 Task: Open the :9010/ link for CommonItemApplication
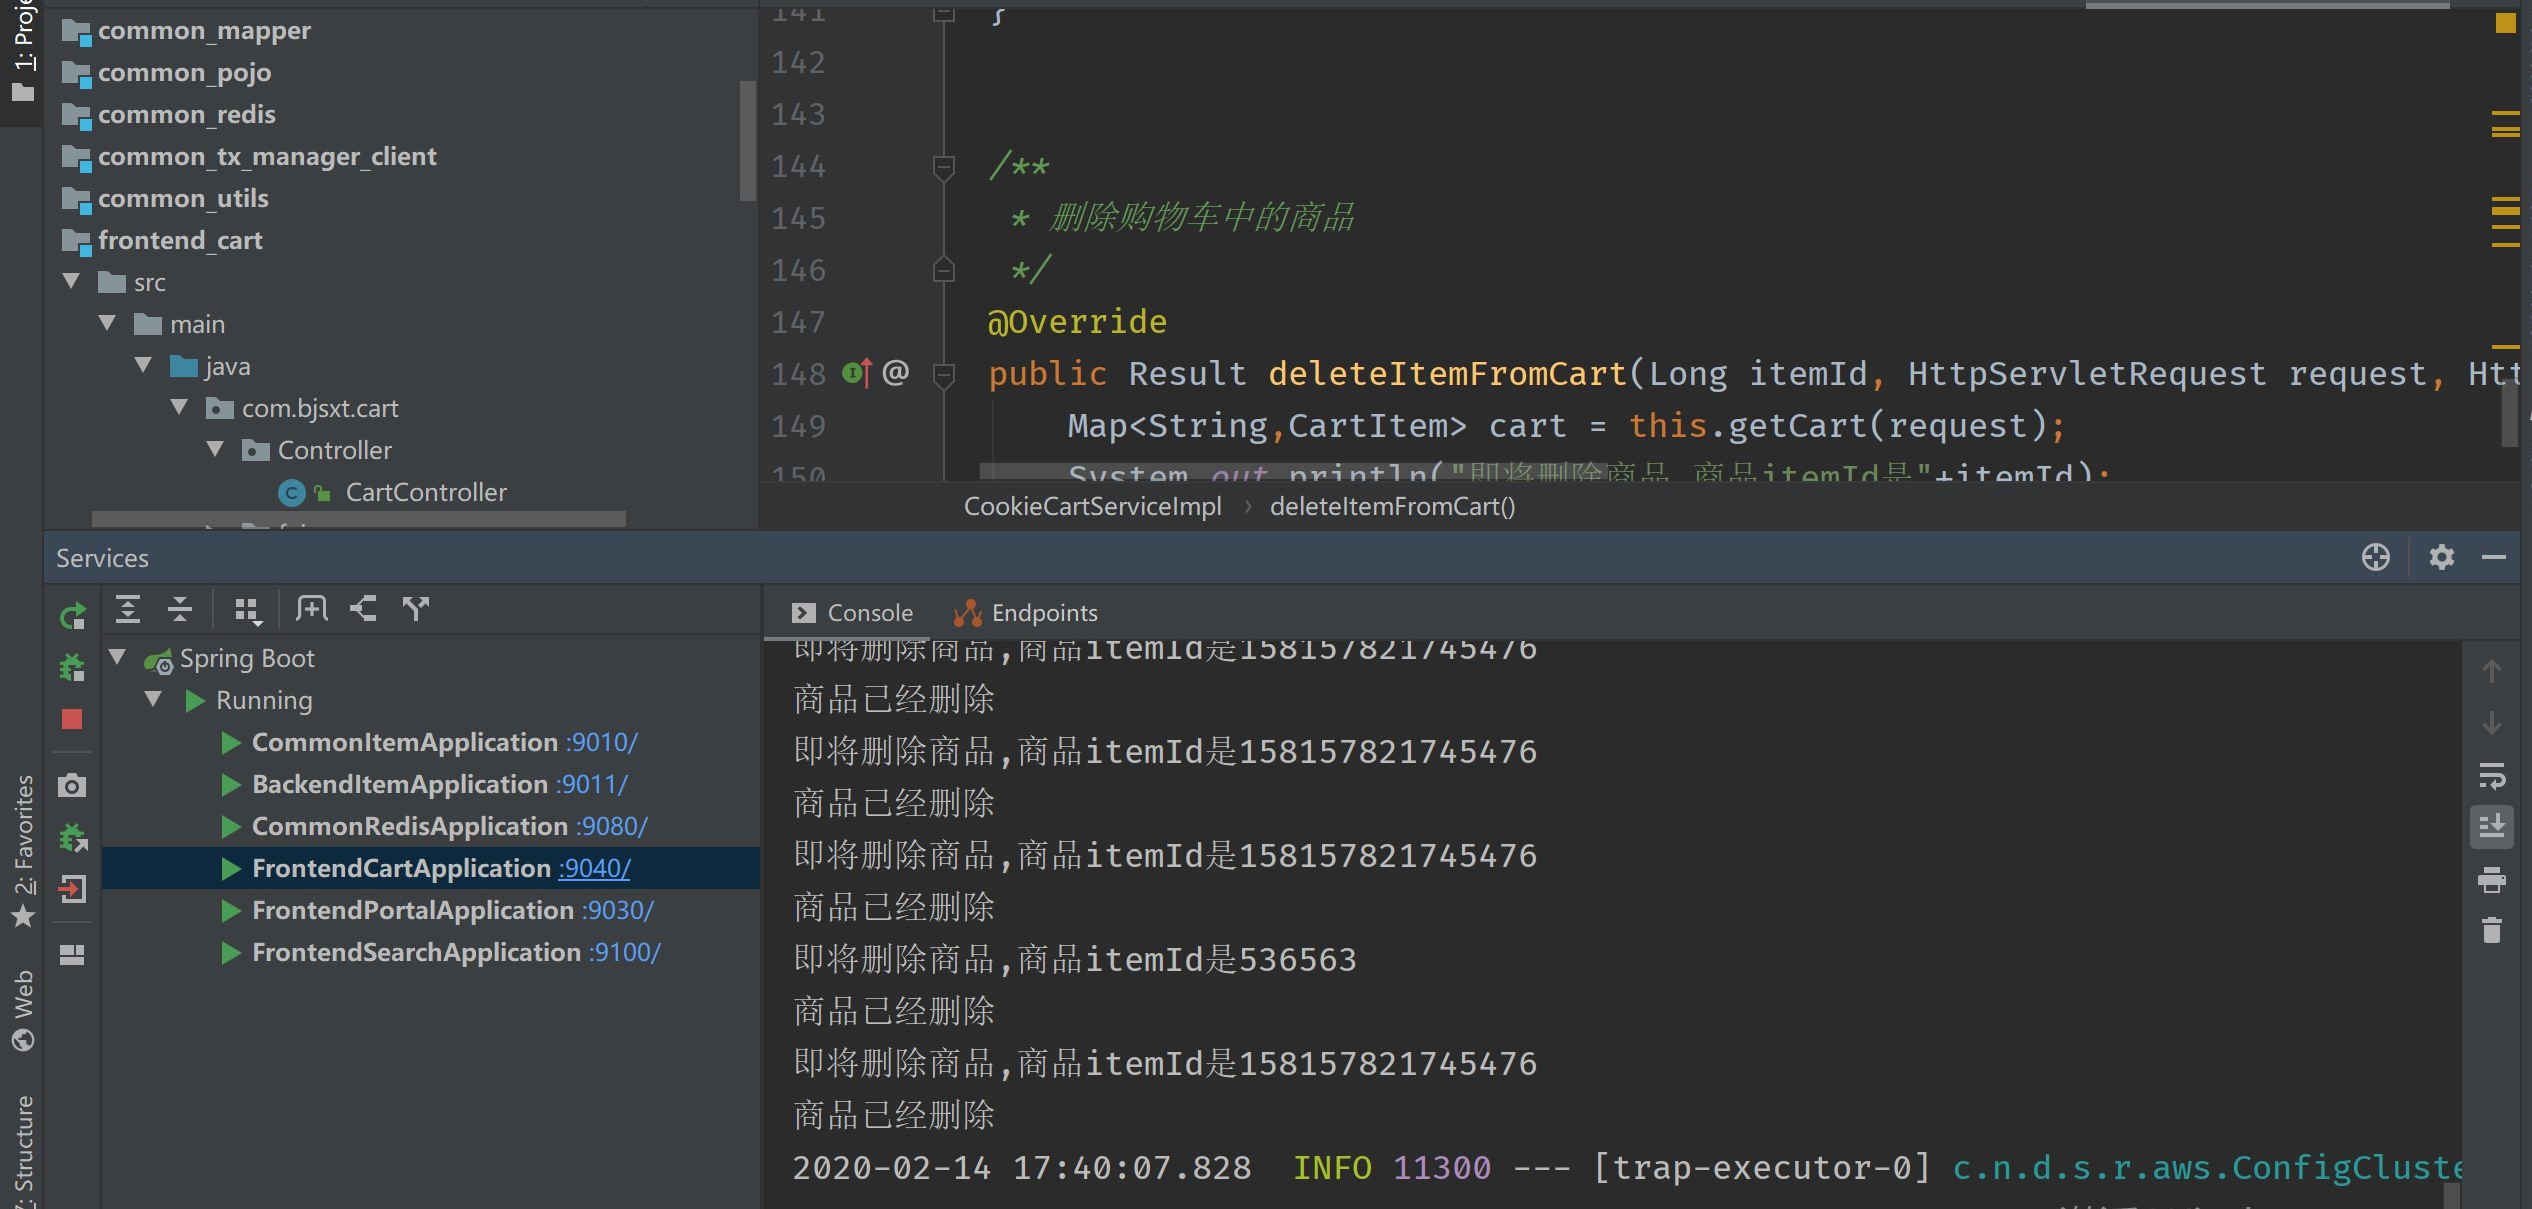point(601,742)
